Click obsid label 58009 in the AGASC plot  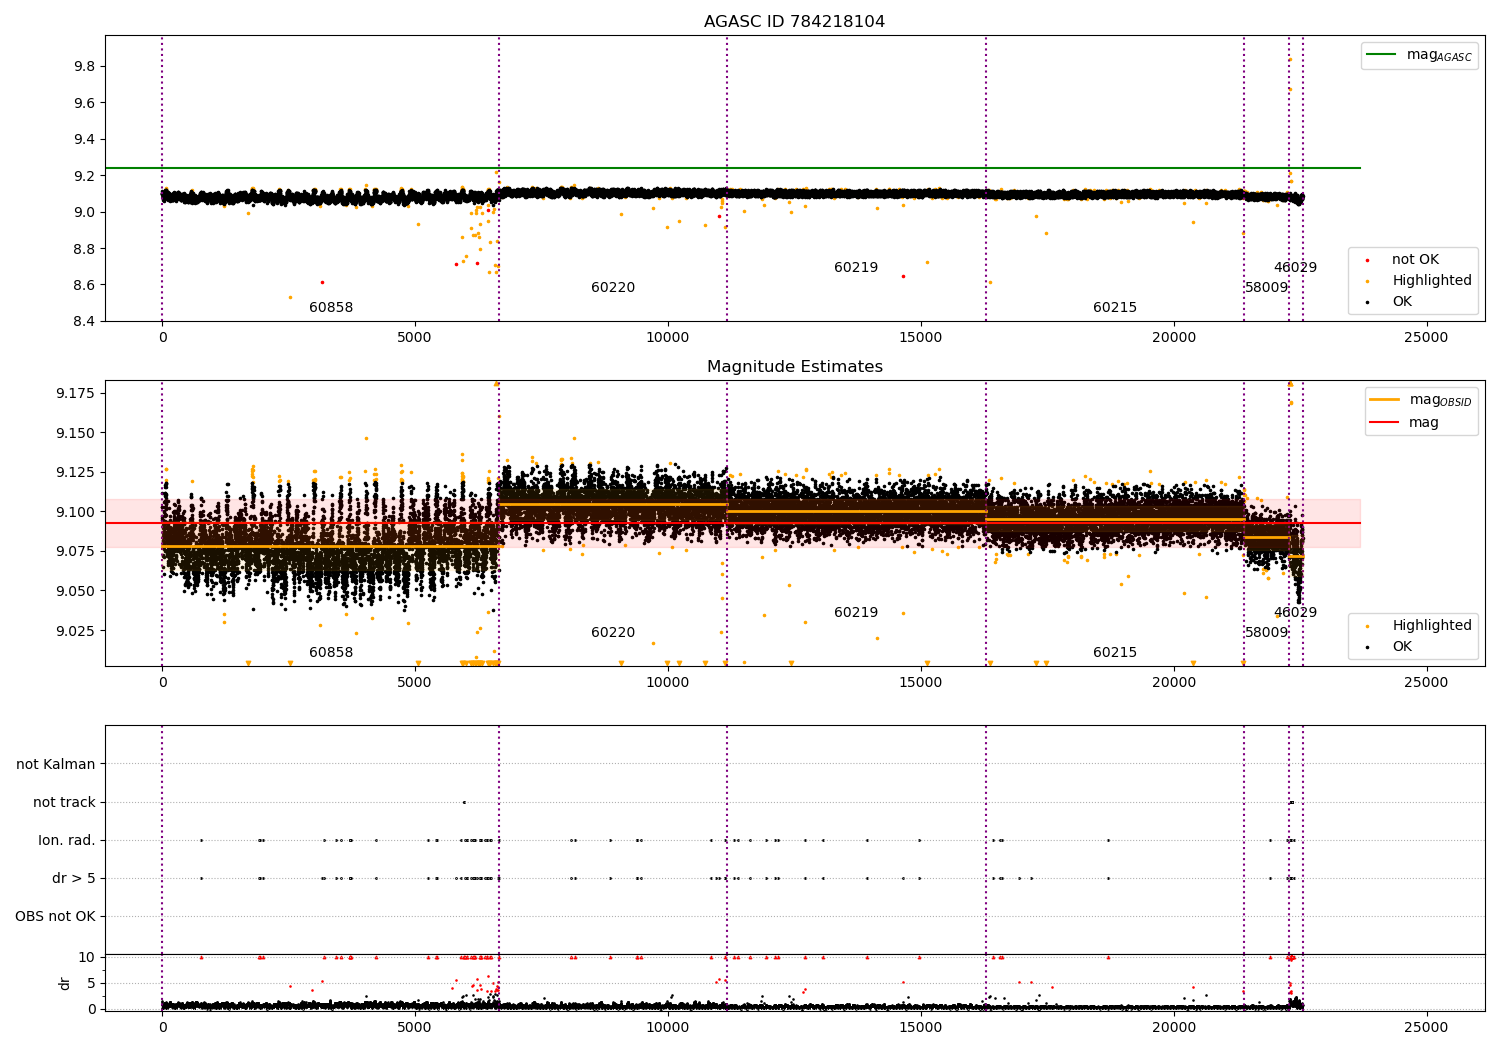(1266, 288)
